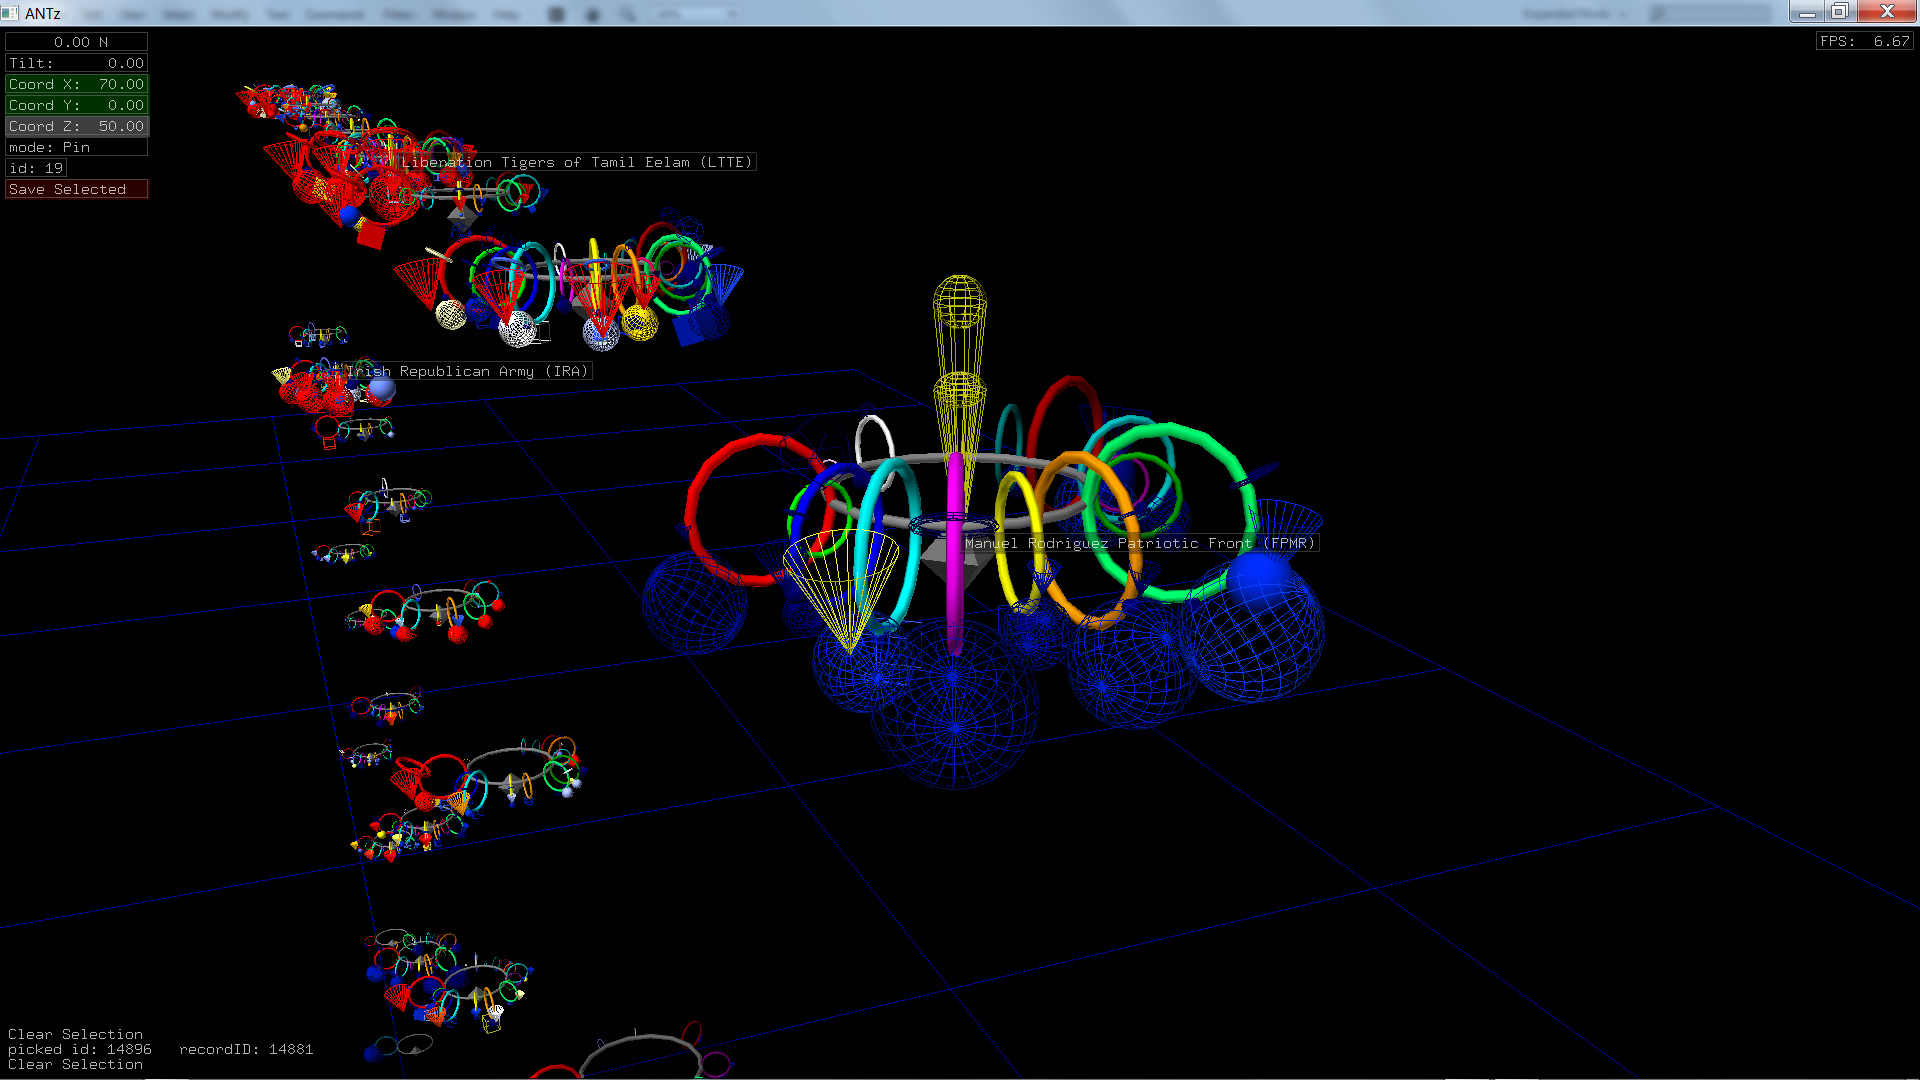Click the Liberation Tigers of Tamil Eelam label
Image resolution: width=1920 pixels, height=1080 pixels.
576,162
